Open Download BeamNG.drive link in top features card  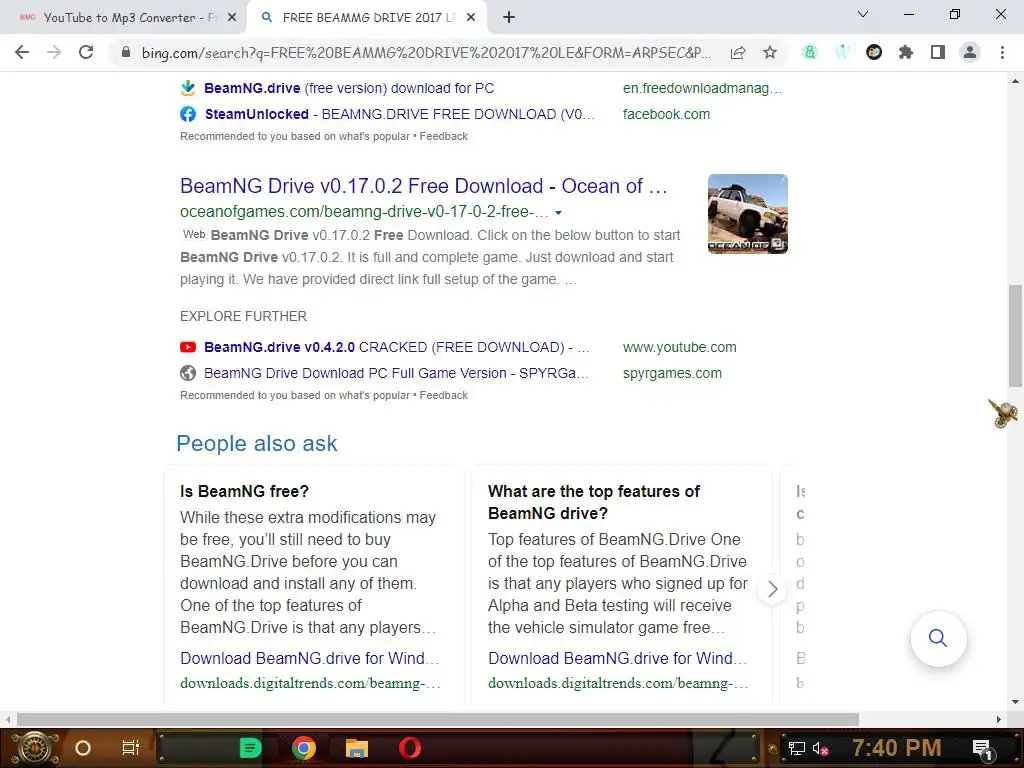pyautogui.click(x=618, y=658)
